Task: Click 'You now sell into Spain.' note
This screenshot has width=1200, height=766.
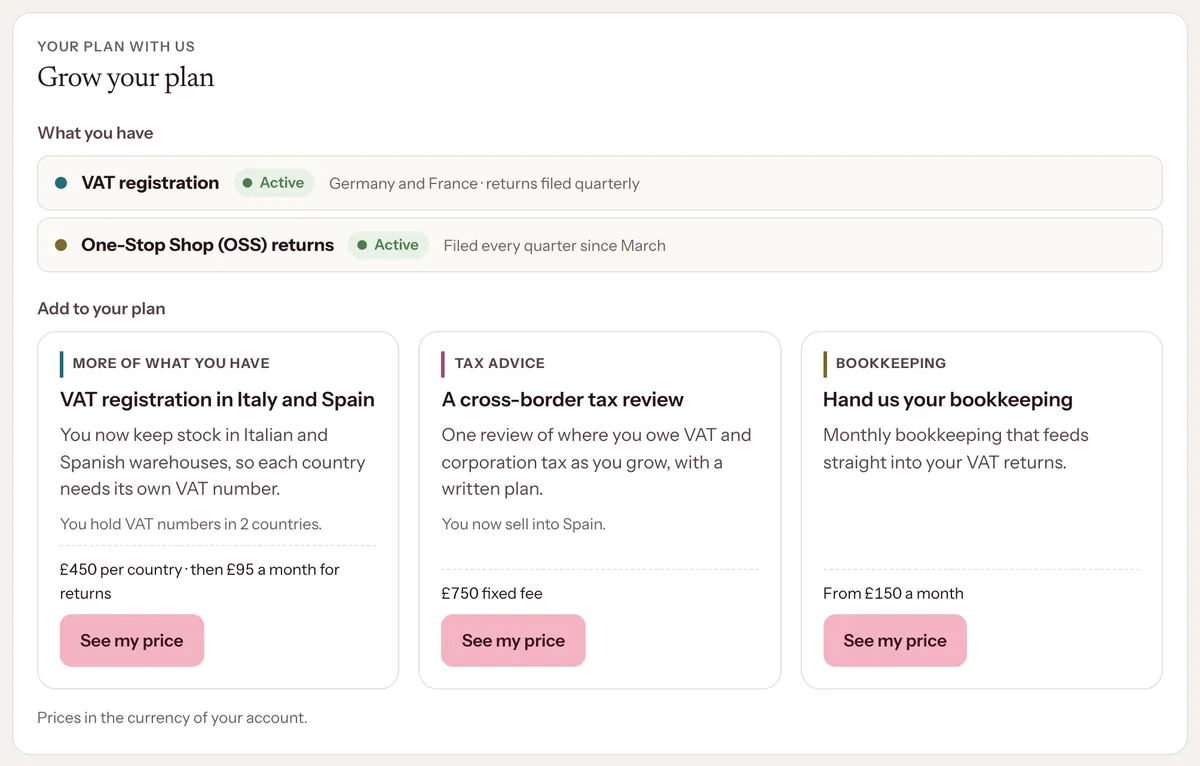Action: click(524, 524)
